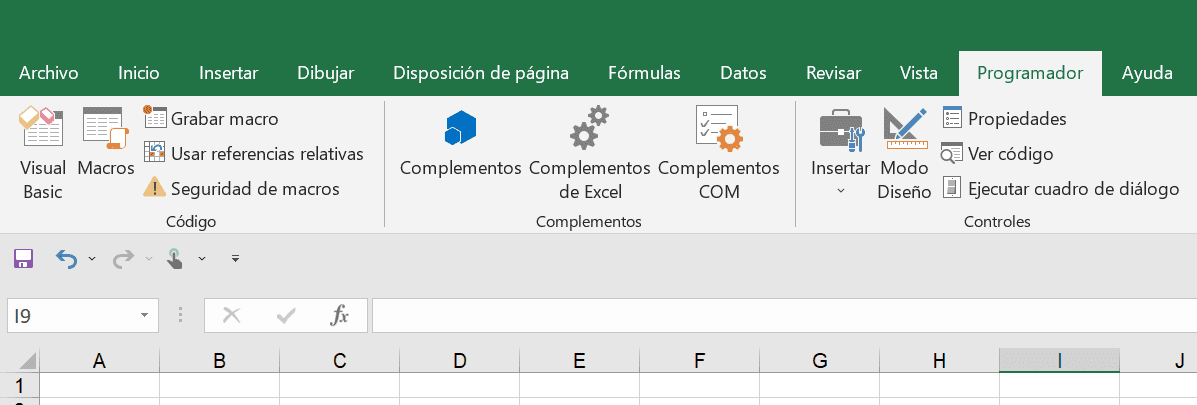Toggle Usar referencias relativas
This screenshot has height=405, width=1197.
[x=254, y=154]
